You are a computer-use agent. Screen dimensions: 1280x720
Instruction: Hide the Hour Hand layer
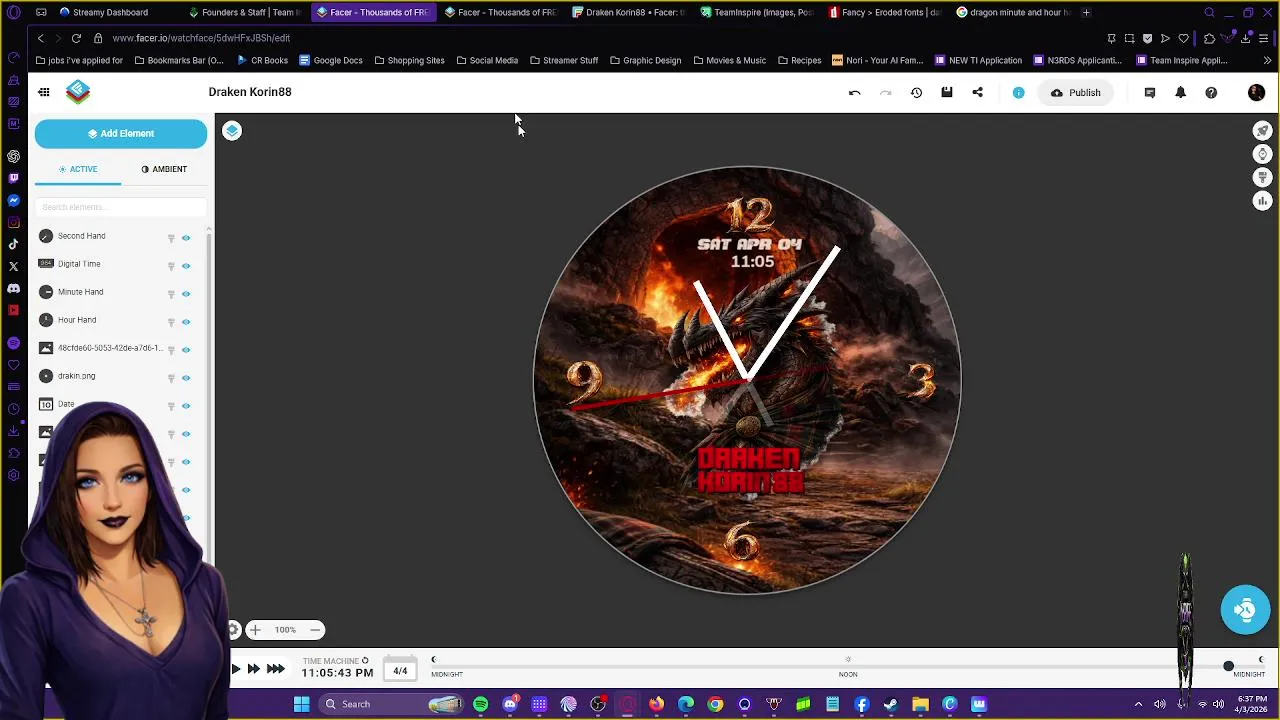pyautogui.click(x=186, y=322)
